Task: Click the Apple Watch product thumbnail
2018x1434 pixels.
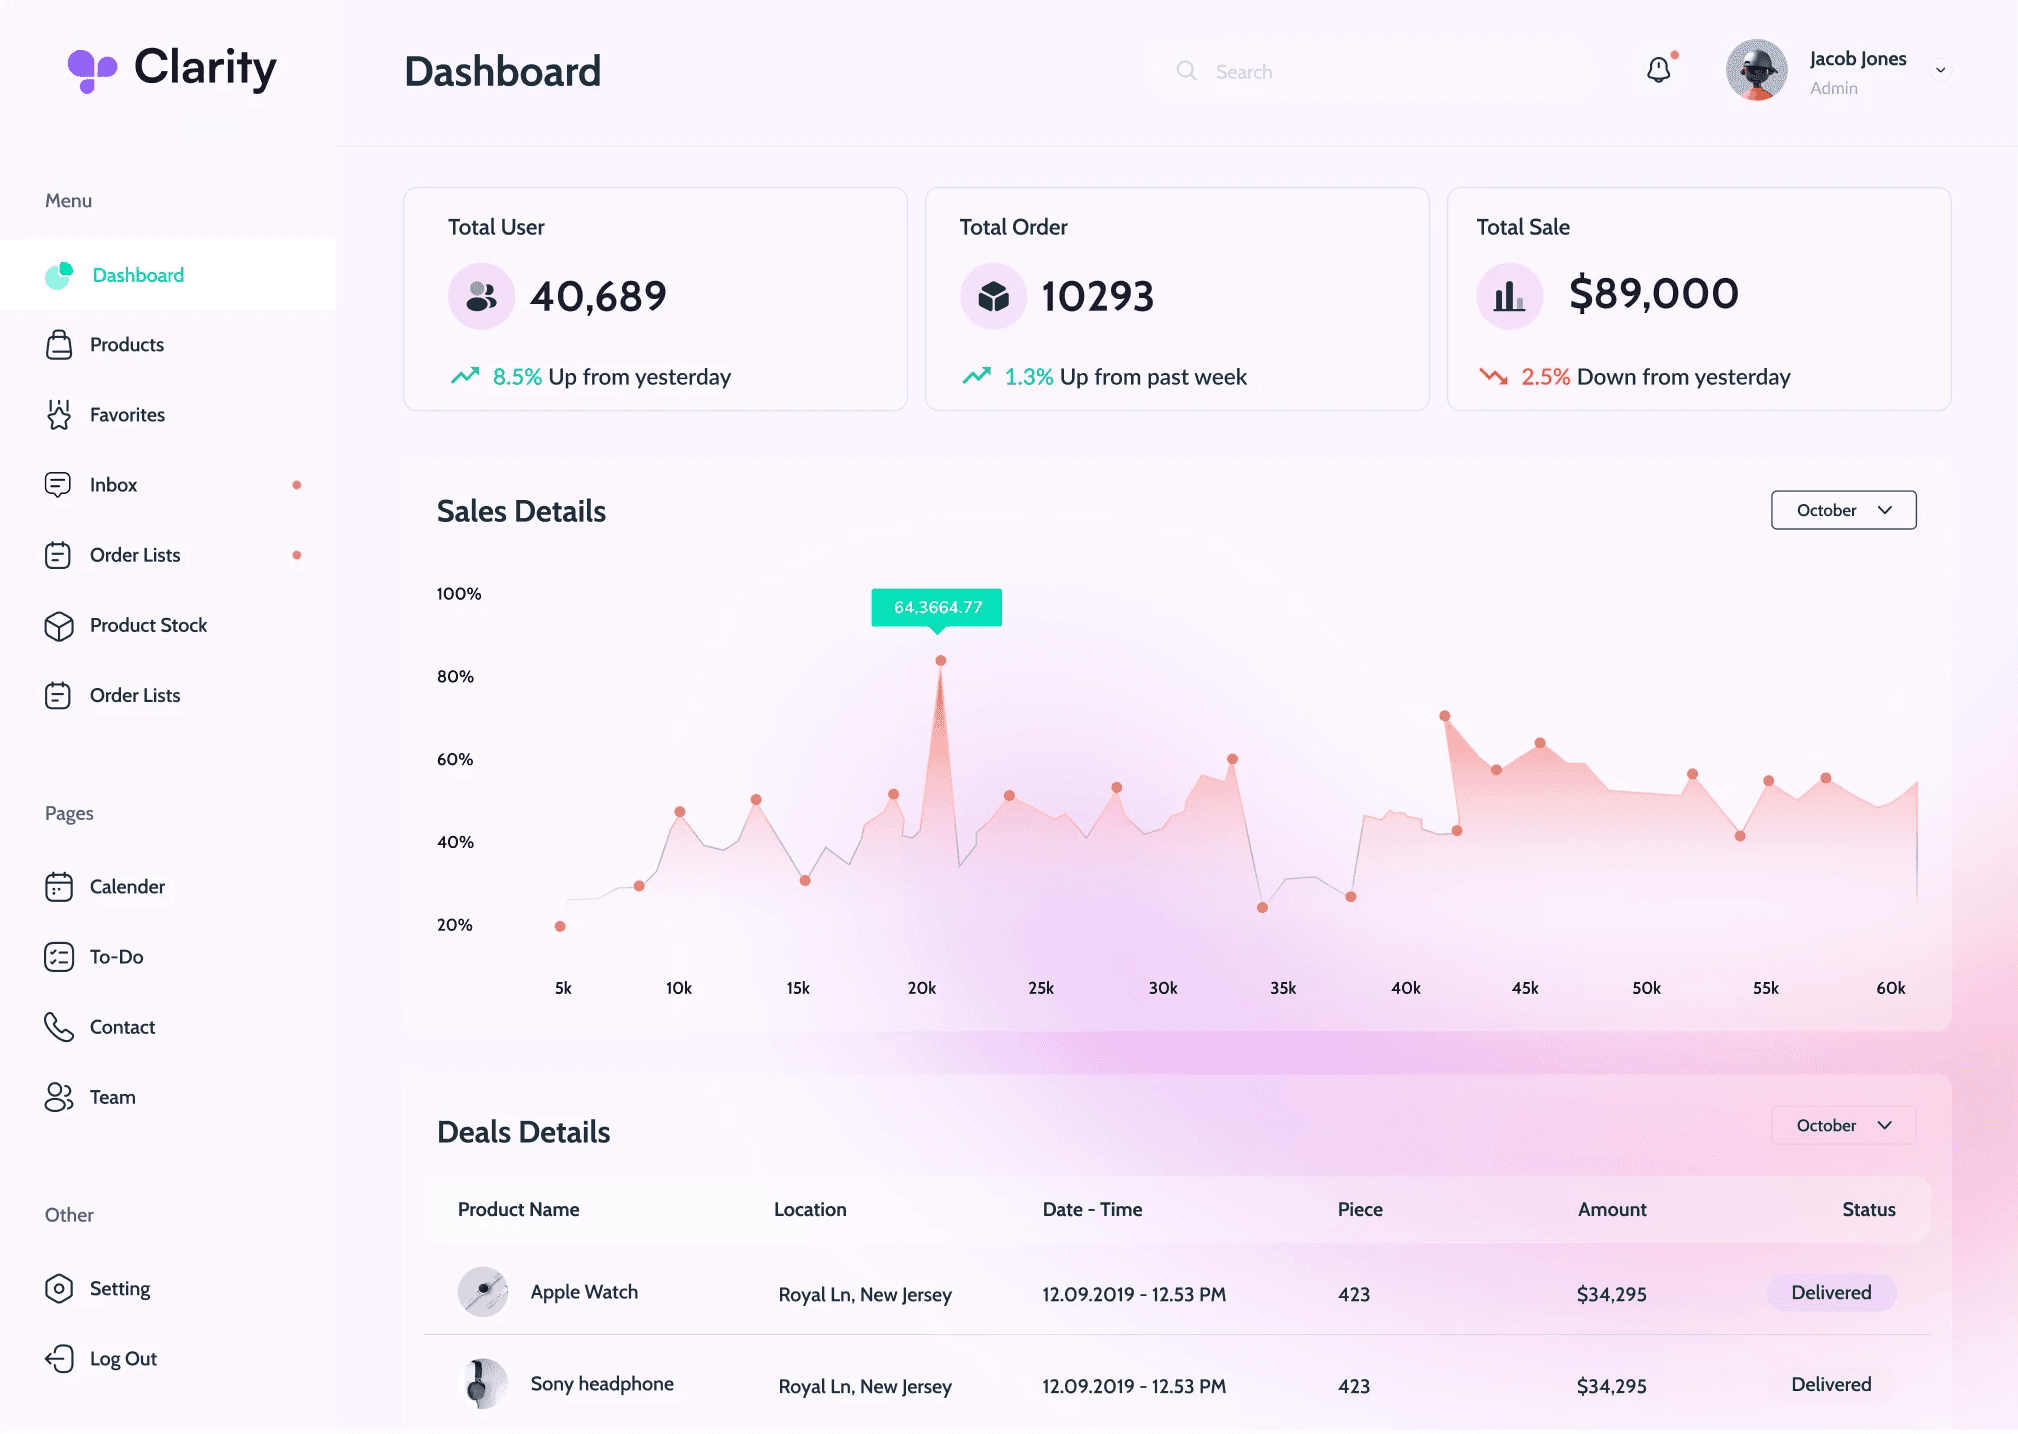Action: click(483, 1292)
